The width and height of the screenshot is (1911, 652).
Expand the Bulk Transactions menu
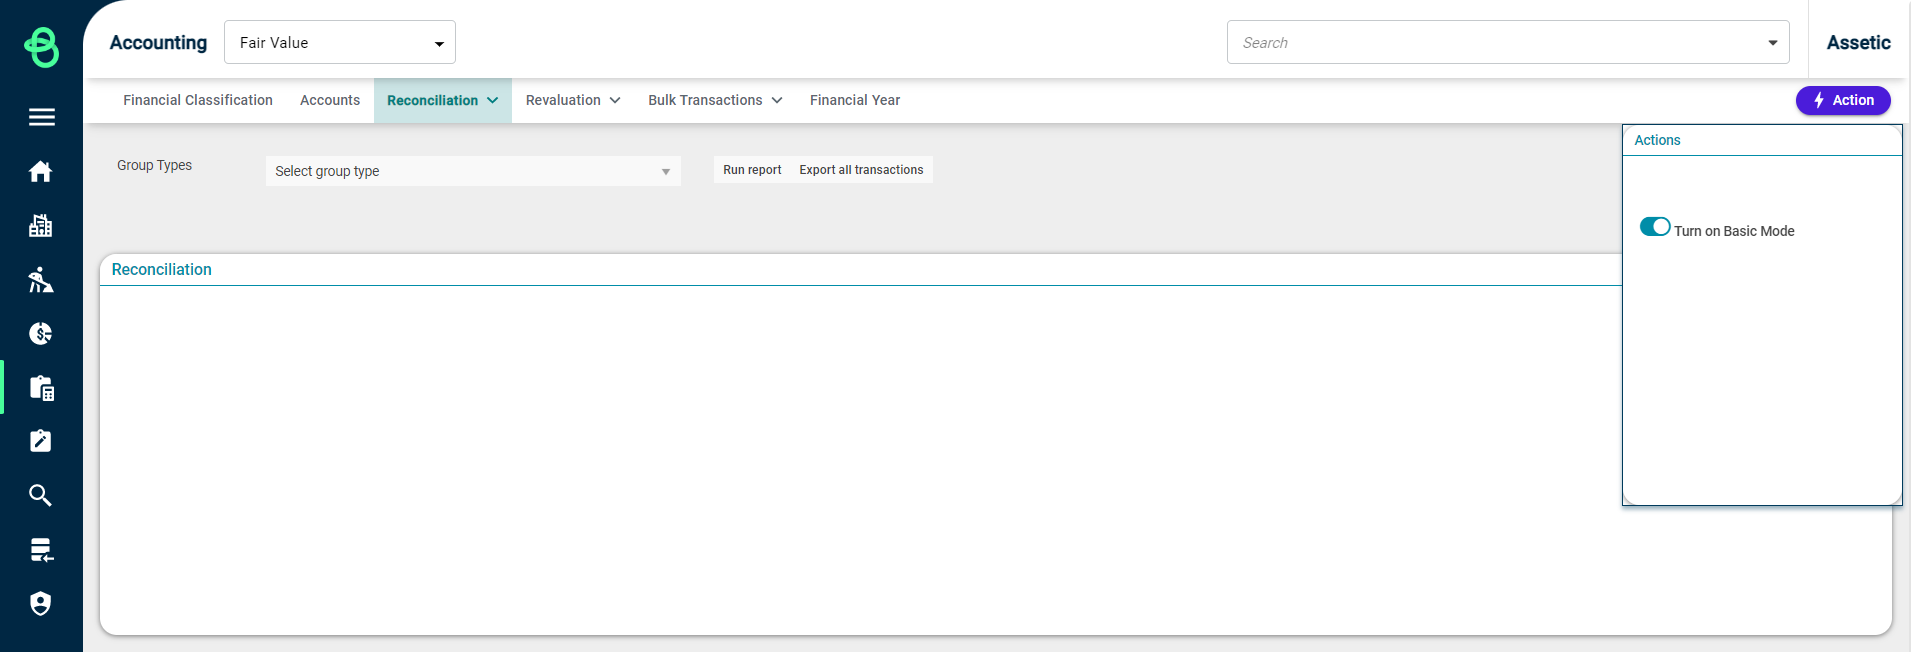(x=715, y=100)
